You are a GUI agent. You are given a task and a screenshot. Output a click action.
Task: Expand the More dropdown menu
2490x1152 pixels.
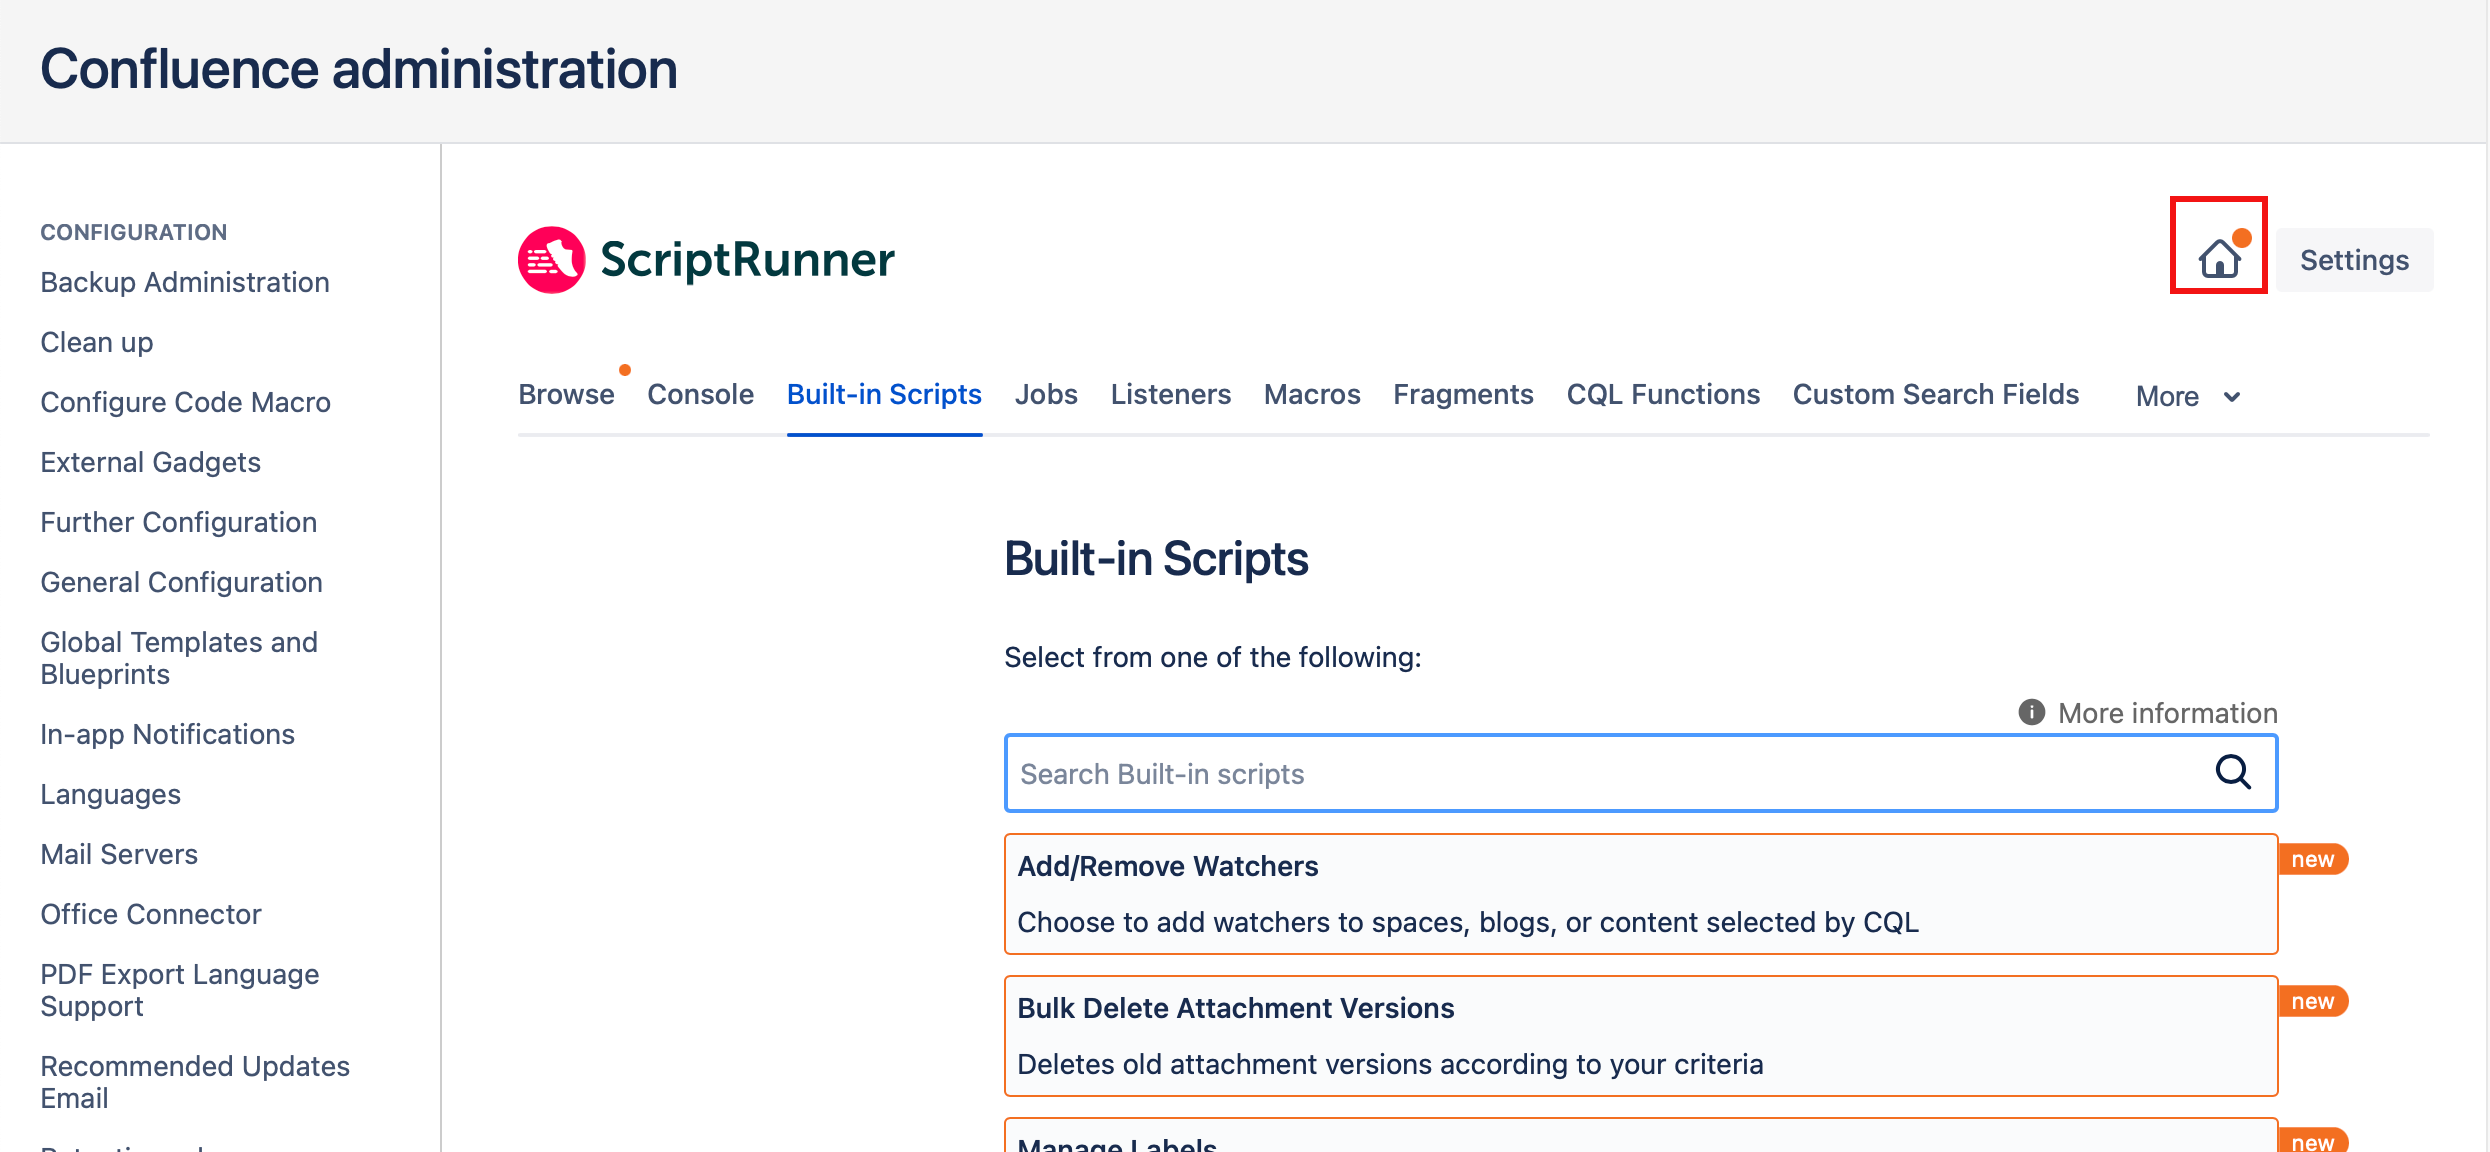2188,396
